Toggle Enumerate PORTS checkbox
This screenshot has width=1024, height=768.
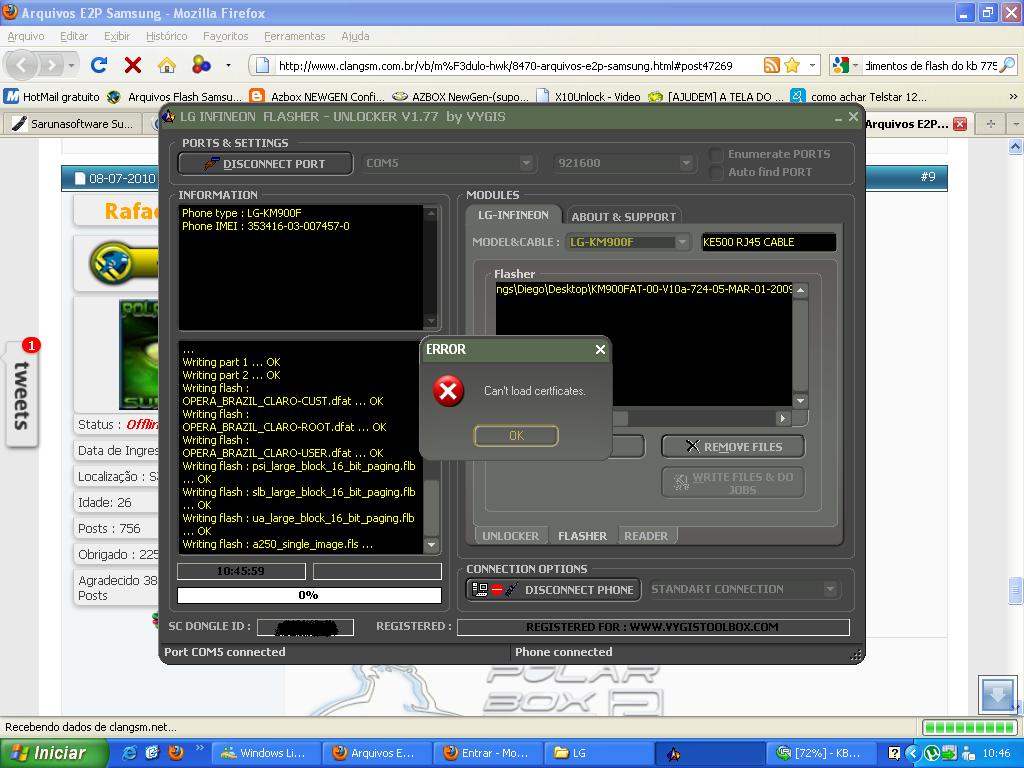[716, 155]
